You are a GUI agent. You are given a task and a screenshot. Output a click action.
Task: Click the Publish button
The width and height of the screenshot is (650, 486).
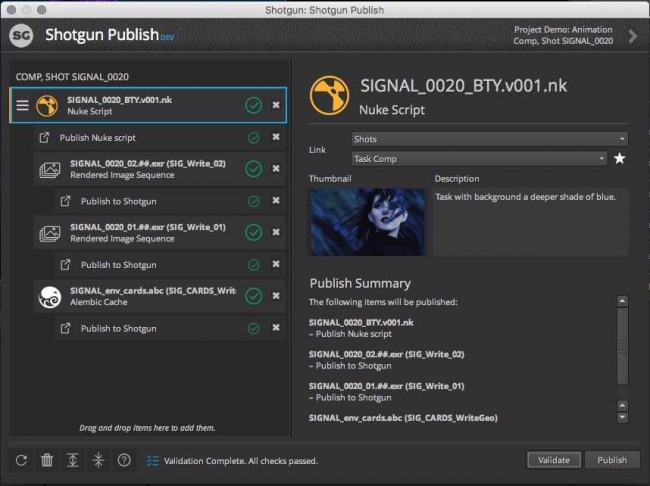(x=611, y=460)
